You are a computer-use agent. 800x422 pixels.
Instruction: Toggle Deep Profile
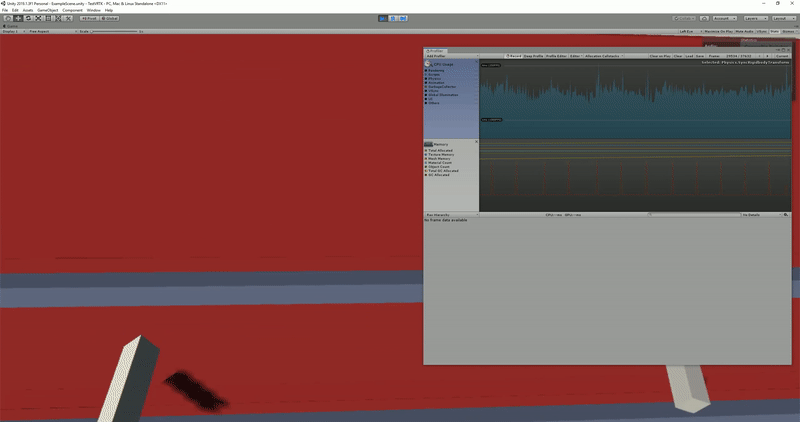[534, 56]
